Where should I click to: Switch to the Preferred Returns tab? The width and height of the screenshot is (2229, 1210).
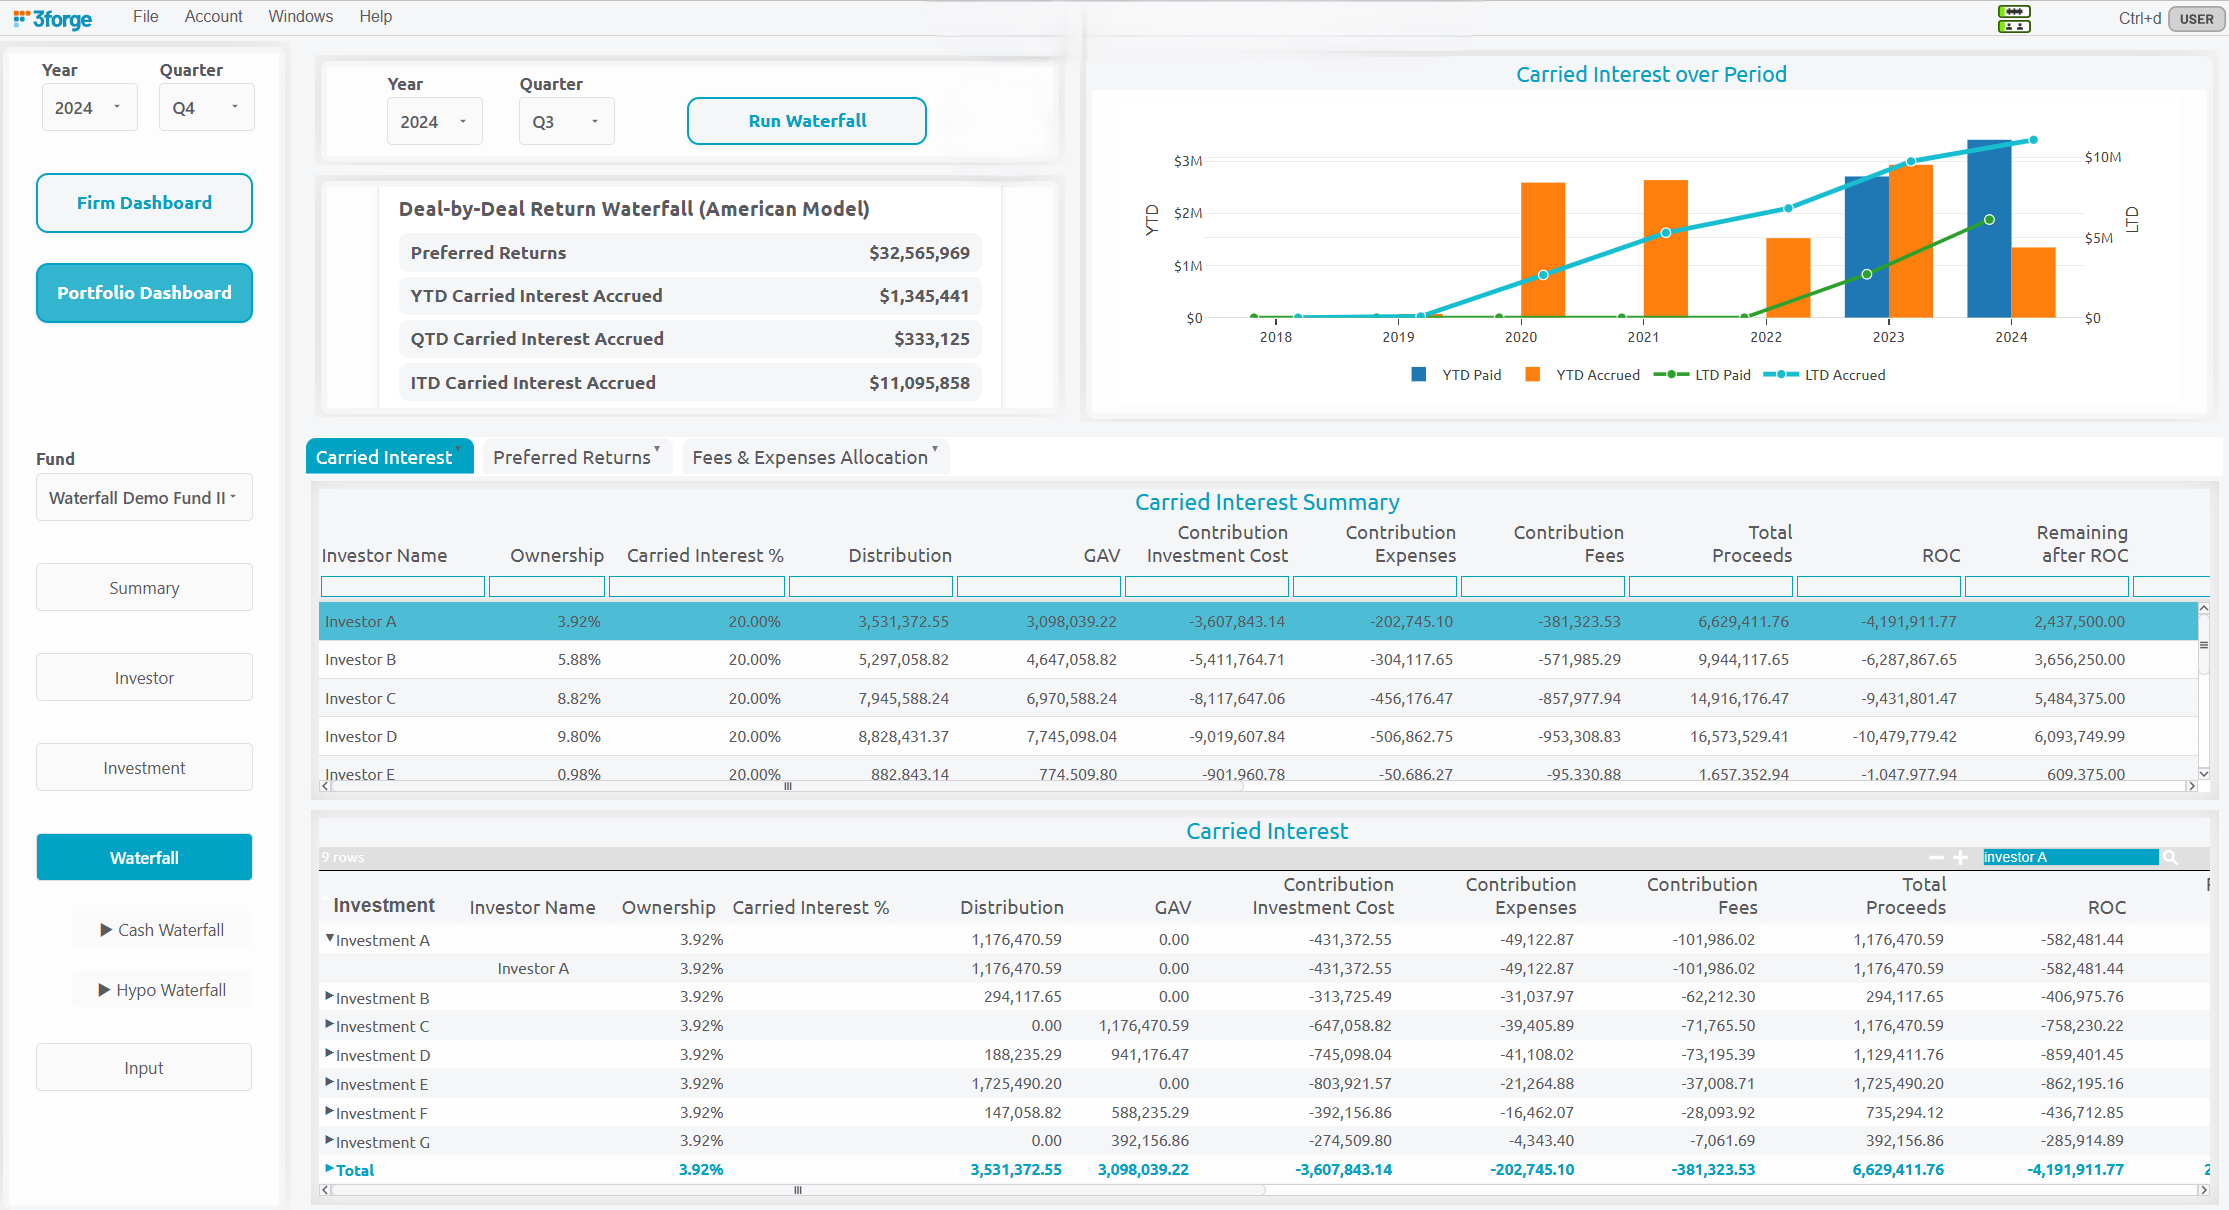572,457
